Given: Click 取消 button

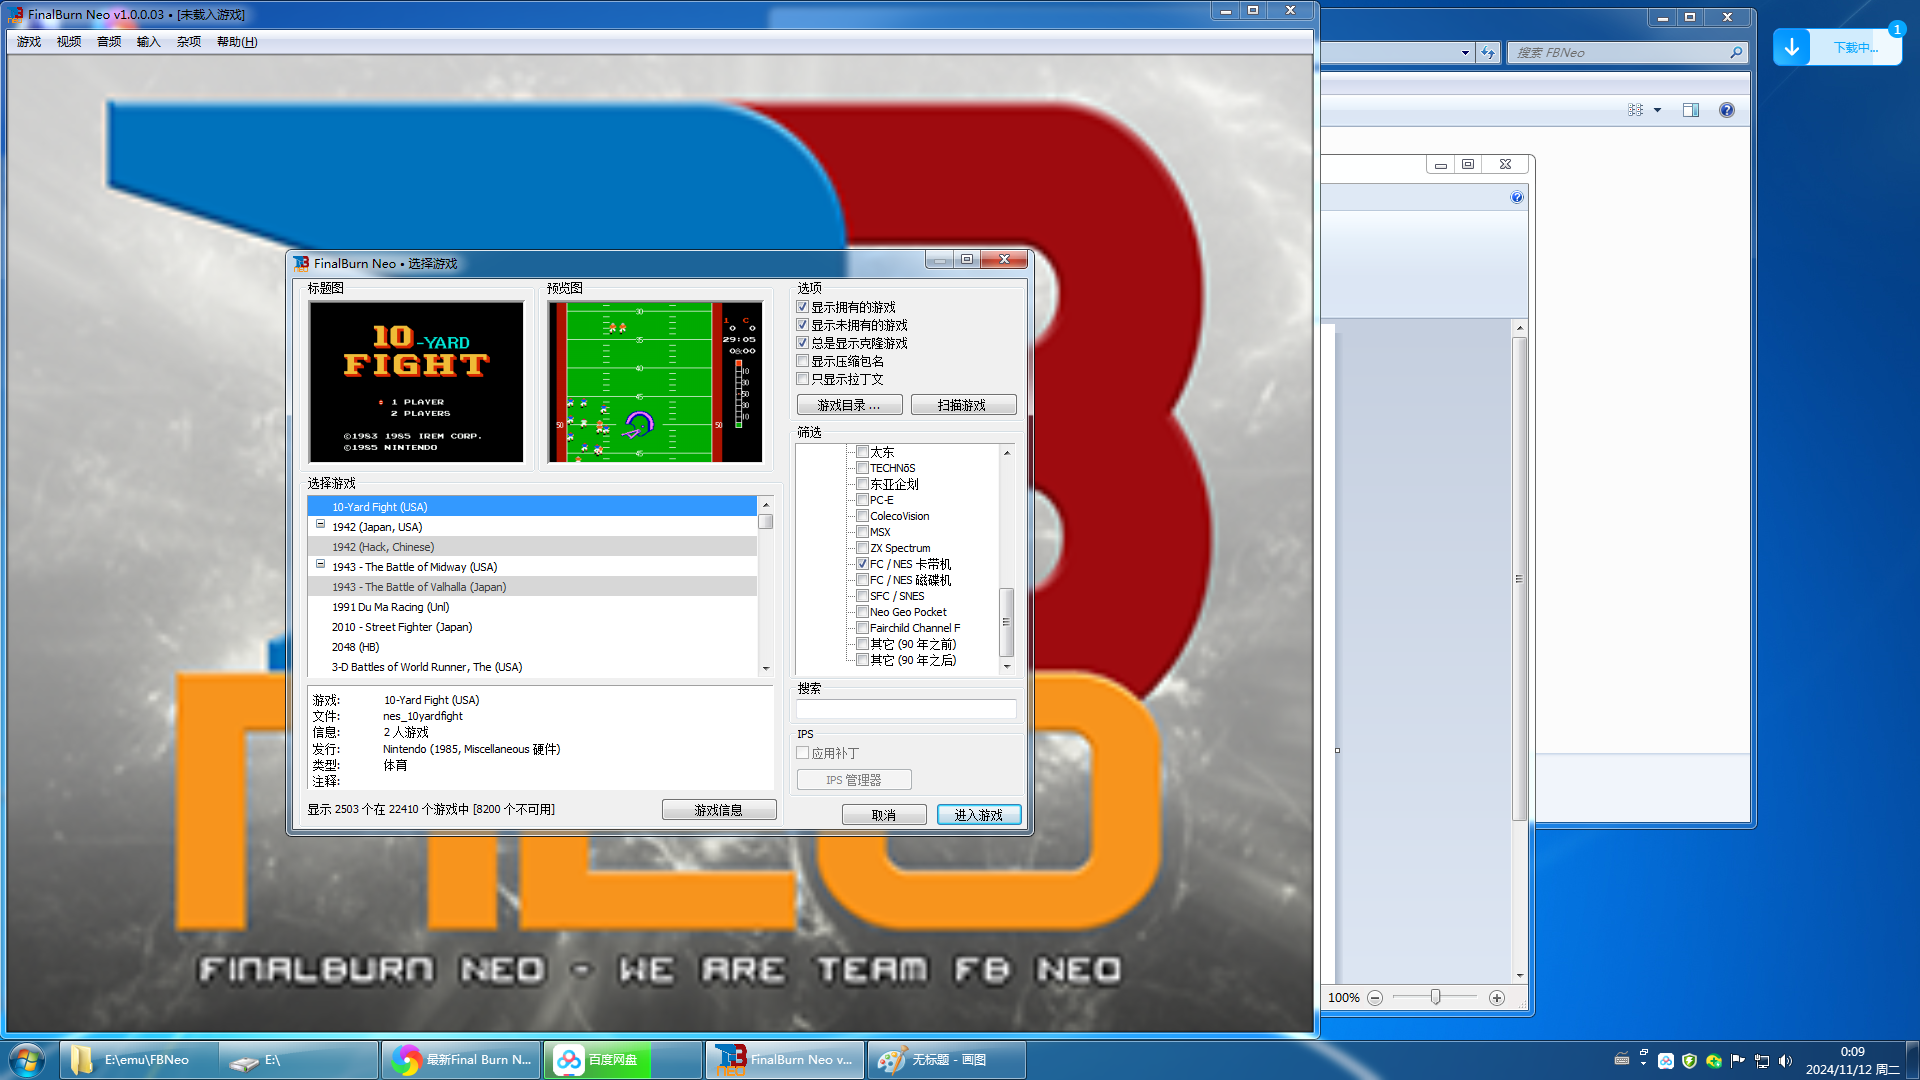Looking at the screenshot, I should [x=884, y=815].
